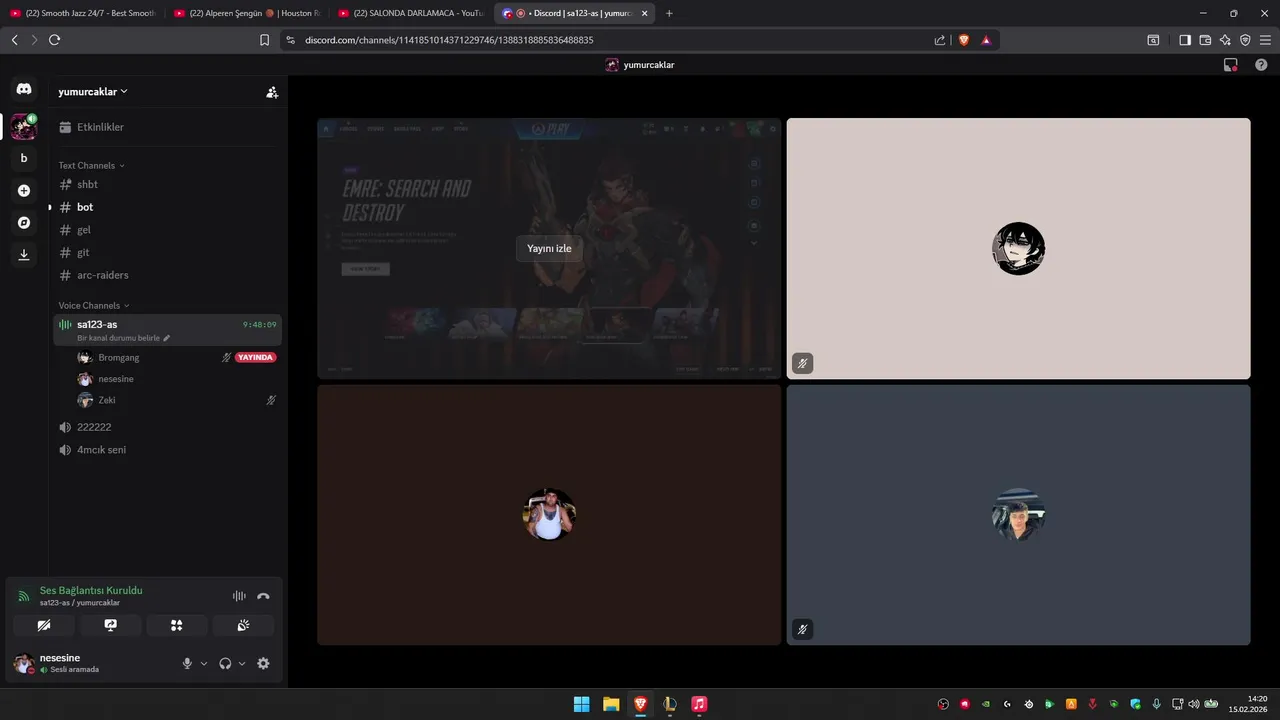Click the add a server plus icon
The image size is (1280, 720).
click(24, 190)
